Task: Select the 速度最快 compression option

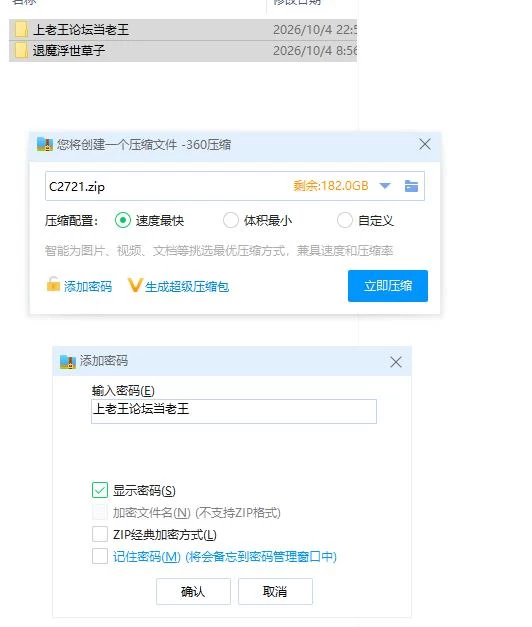Action: [123, 220]
